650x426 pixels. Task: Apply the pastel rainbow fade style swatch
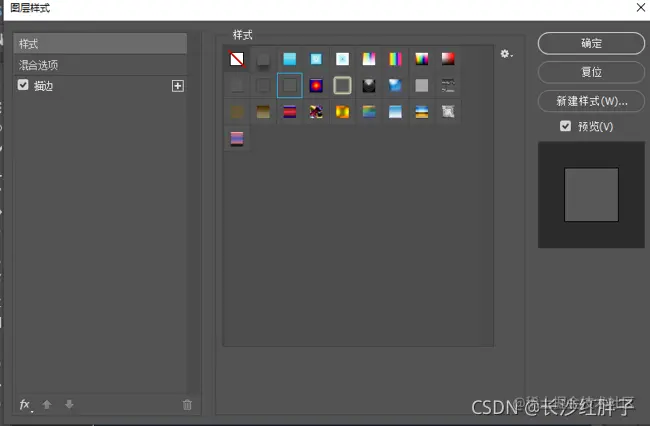tap(369, 59)
